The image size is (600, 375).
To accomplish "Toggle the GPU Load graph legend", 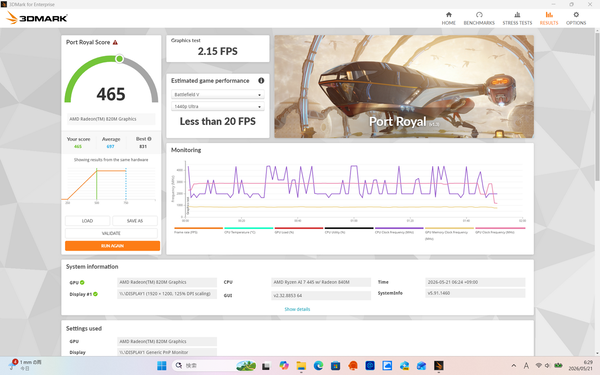I will [299, 230].
